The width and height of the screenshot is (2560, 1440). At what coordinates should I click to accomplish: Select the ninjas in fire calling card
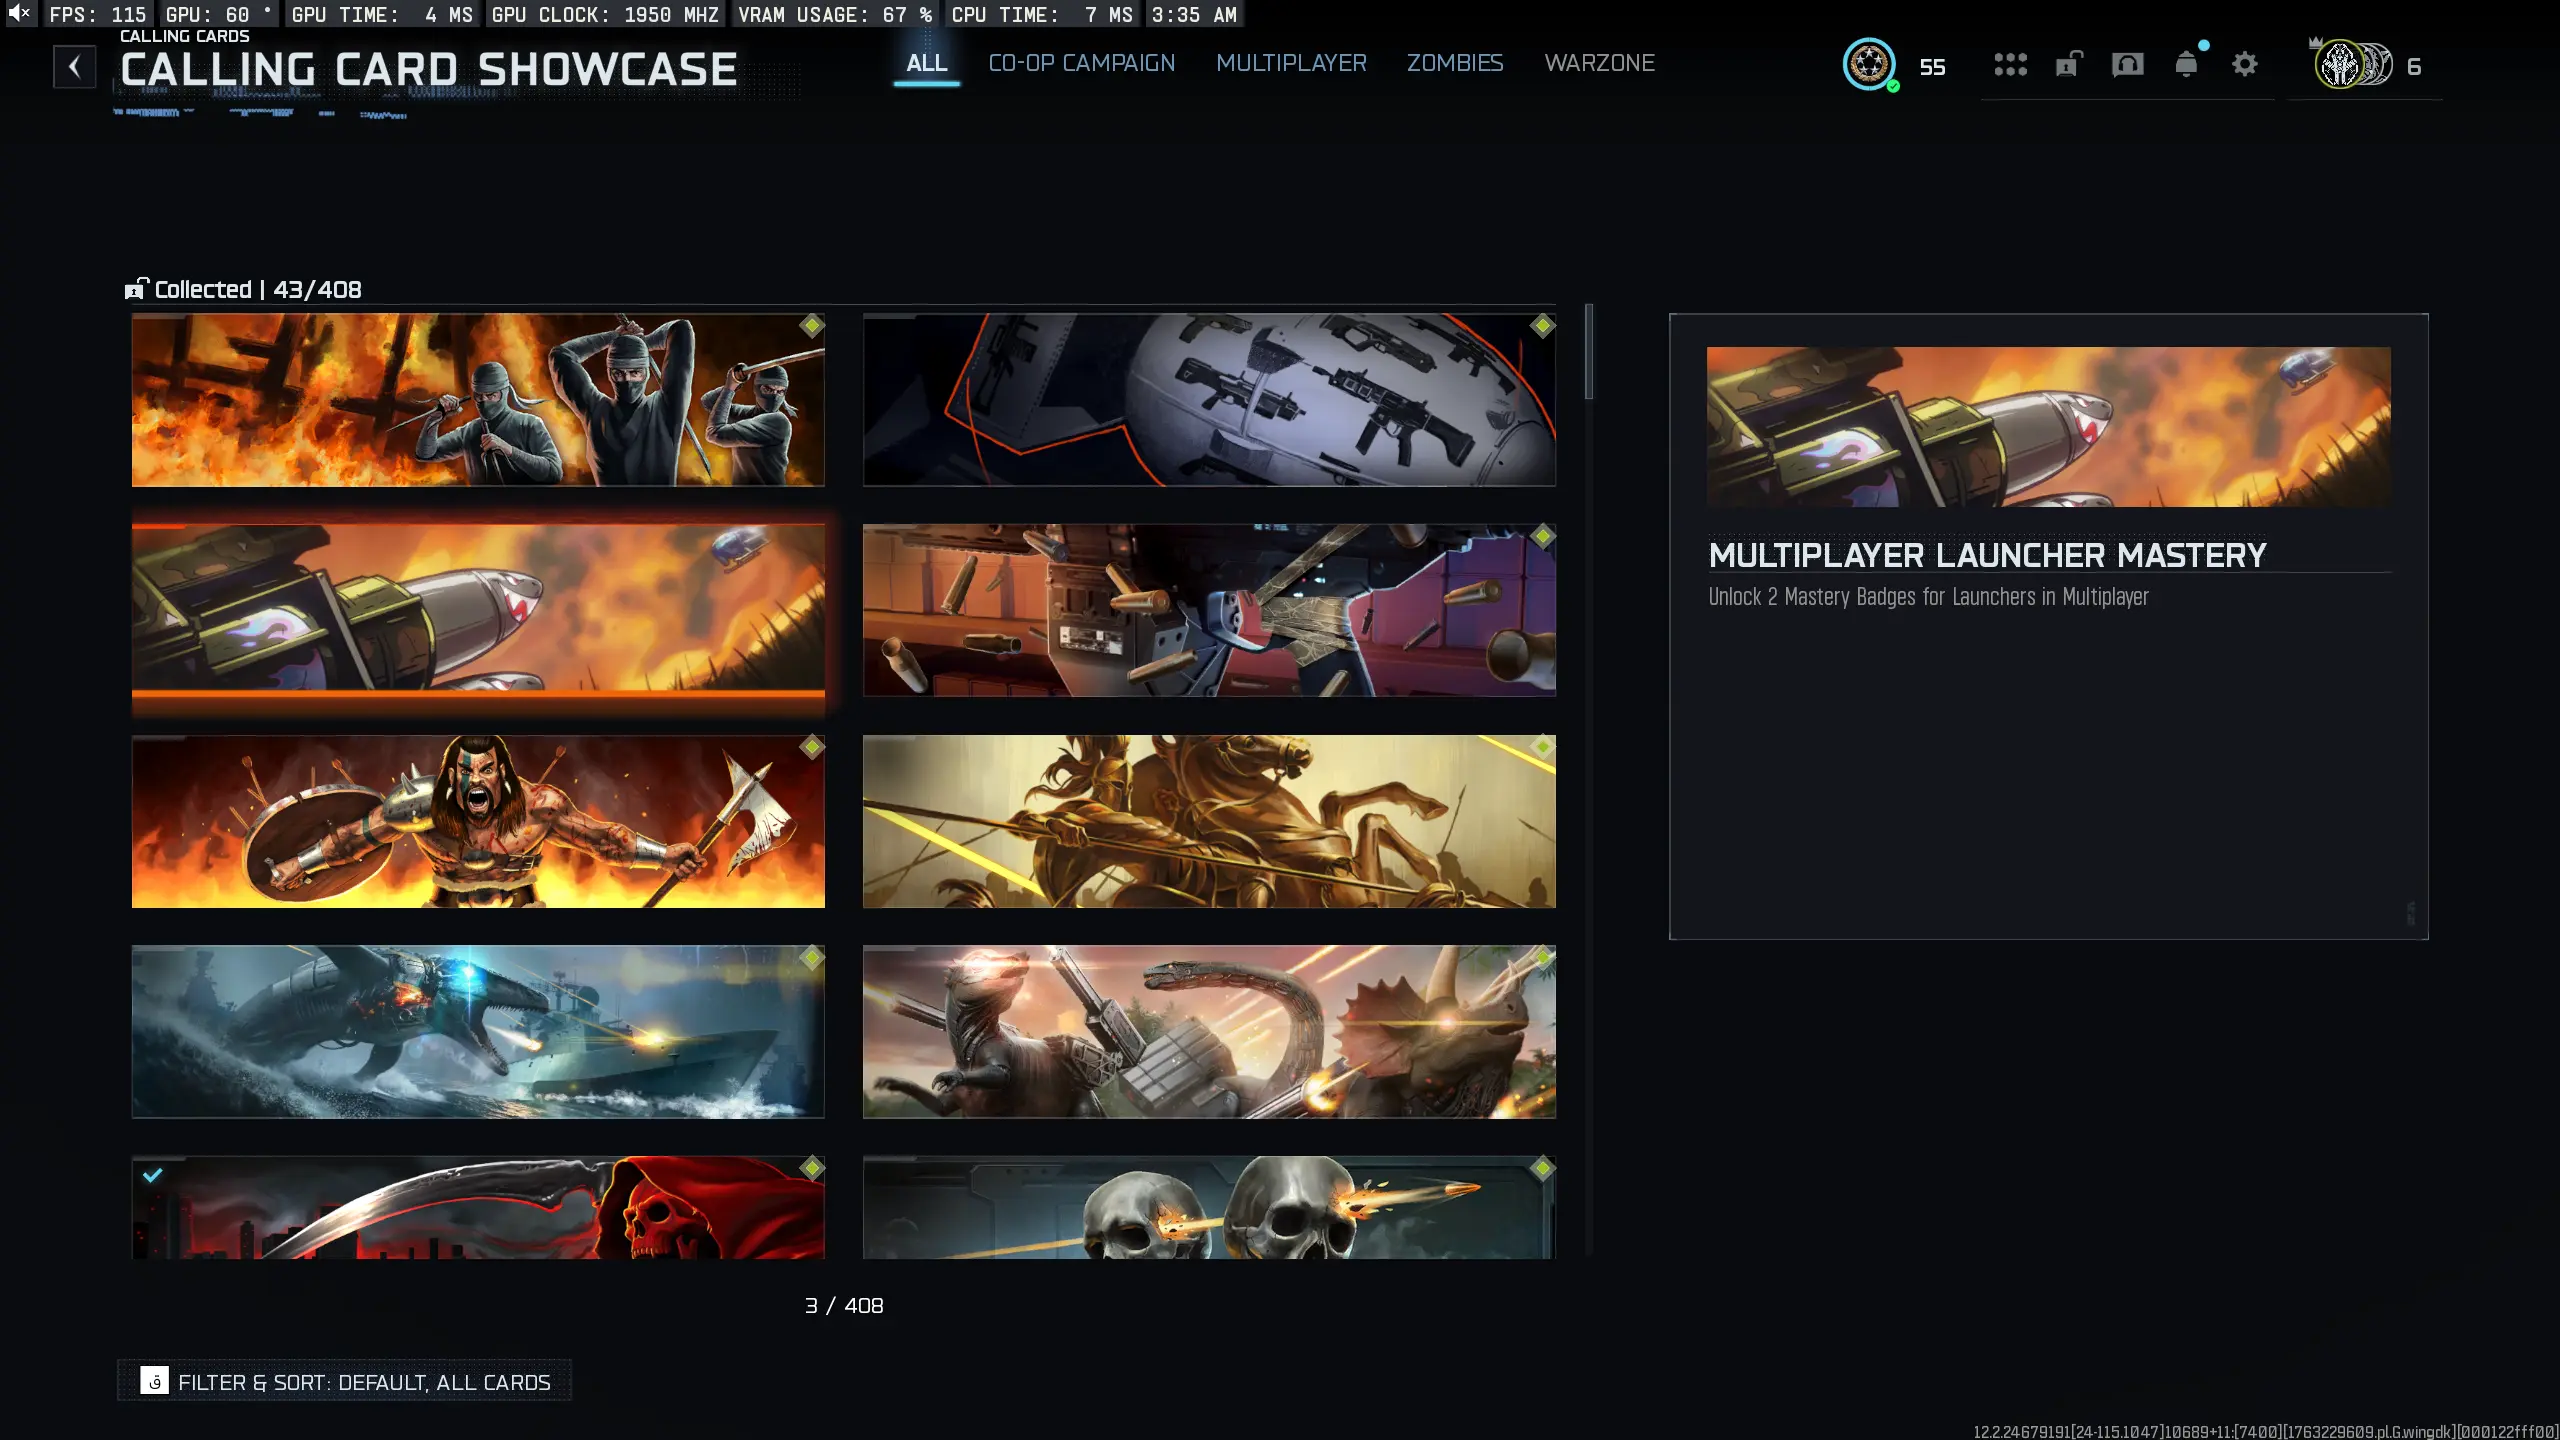tap(478, 400)
